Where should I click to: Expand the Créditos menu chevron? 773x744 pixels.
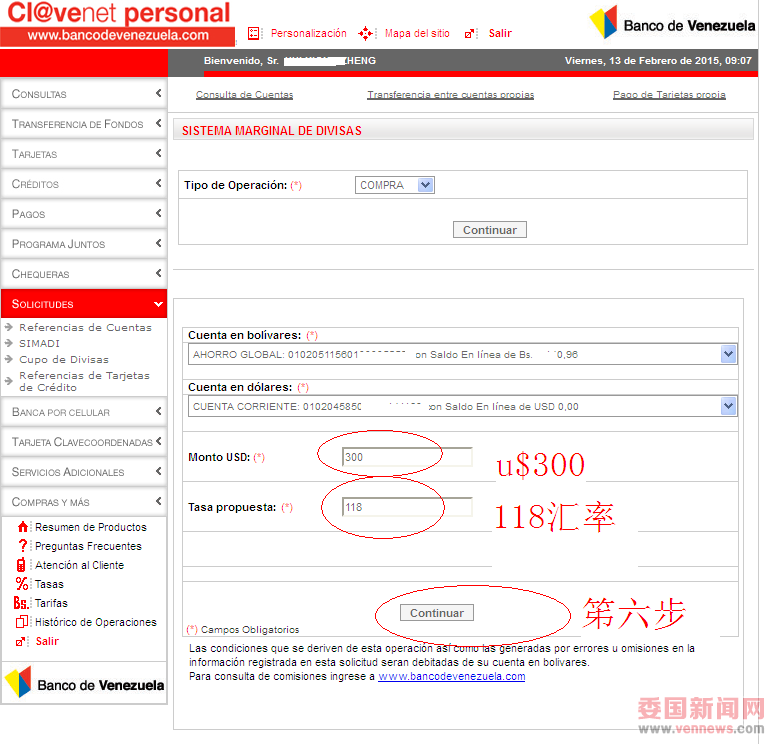click(x=159, y=183)
